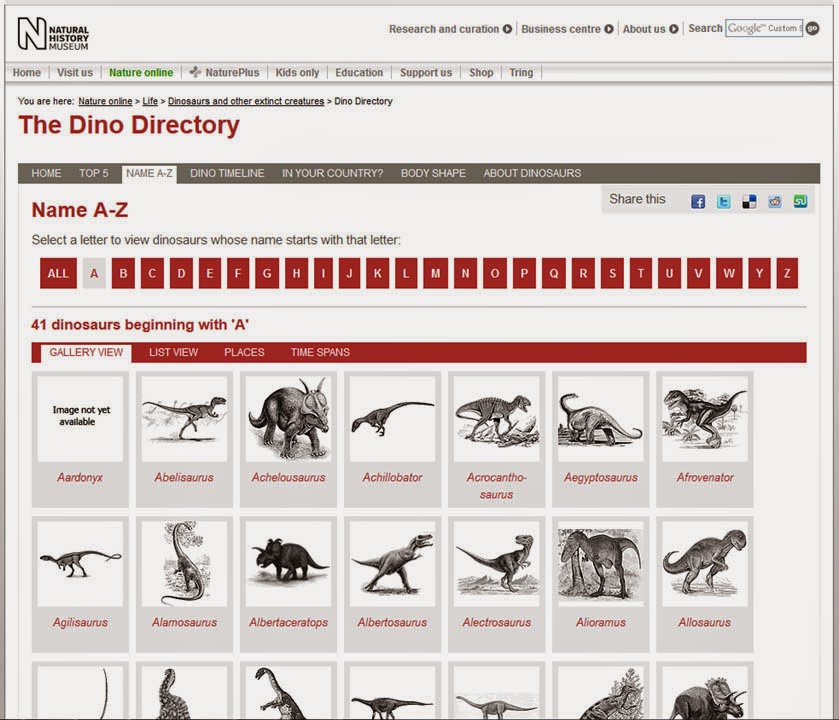Switch to LIST VIEW tab
This screenshot has width=839, height=720.
point(173,353)
